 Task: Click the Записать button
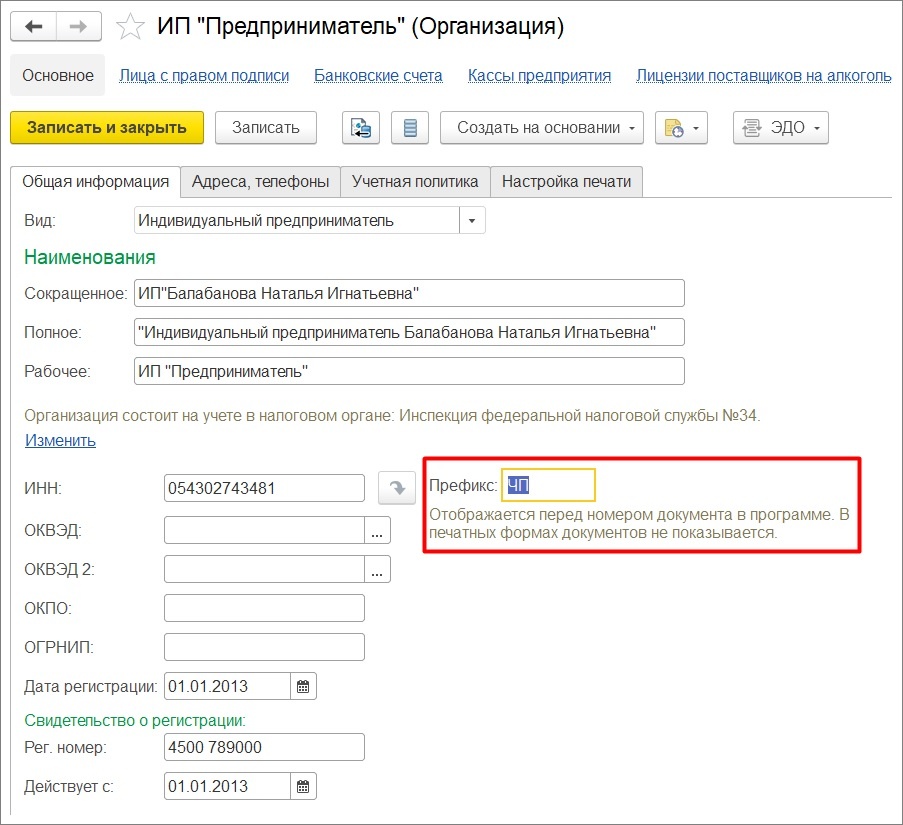(265, 127)
